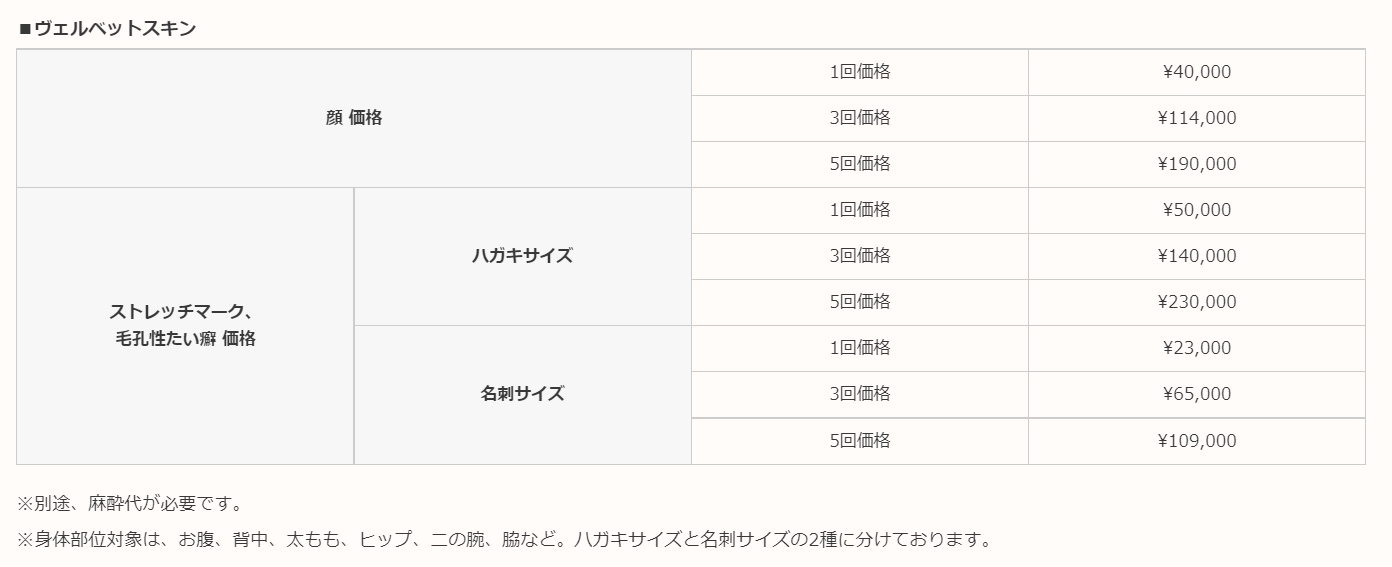Select the ¥140,000 price cell

click(1197, 256)
